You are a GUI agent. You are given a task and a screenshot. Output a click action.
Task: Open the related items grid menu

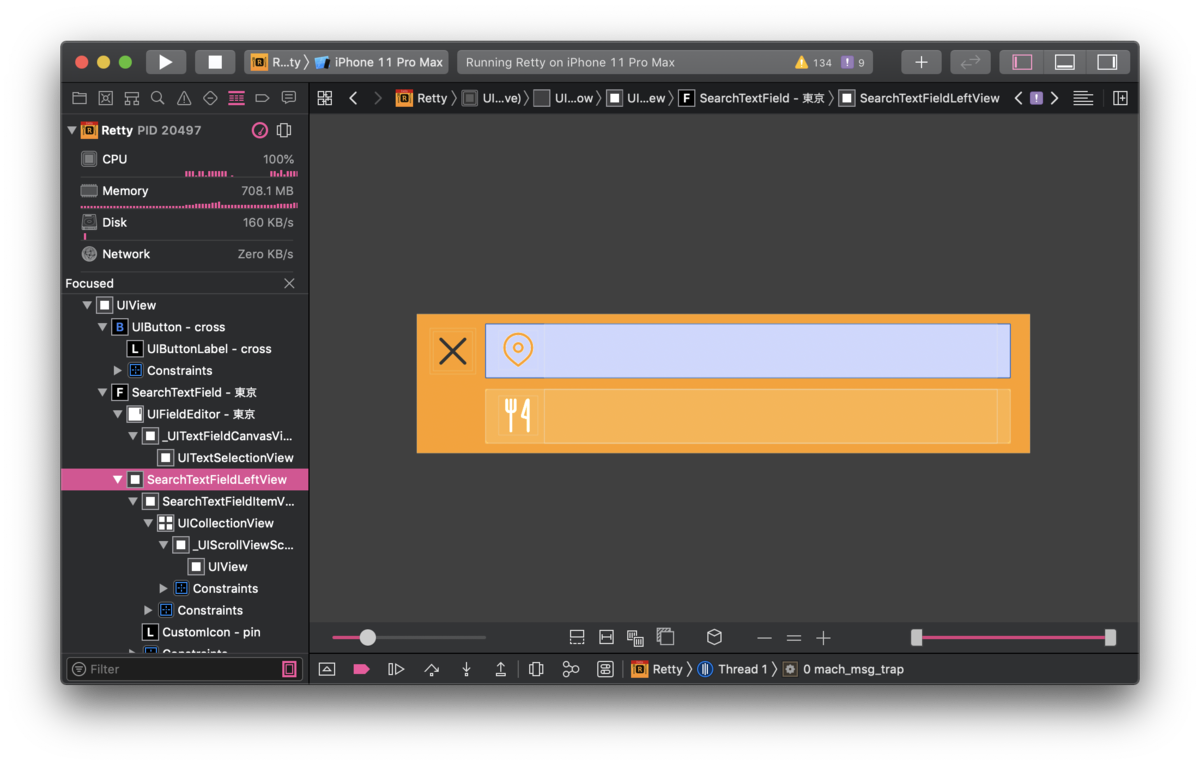[324, 98]
